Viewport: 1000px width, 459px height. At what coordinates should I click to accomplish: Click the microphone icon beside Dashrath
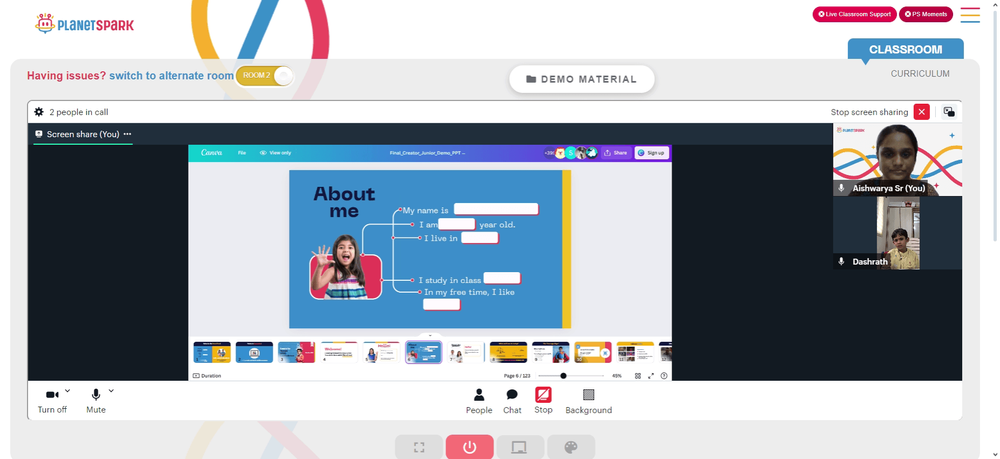click(x=842, y=261)
